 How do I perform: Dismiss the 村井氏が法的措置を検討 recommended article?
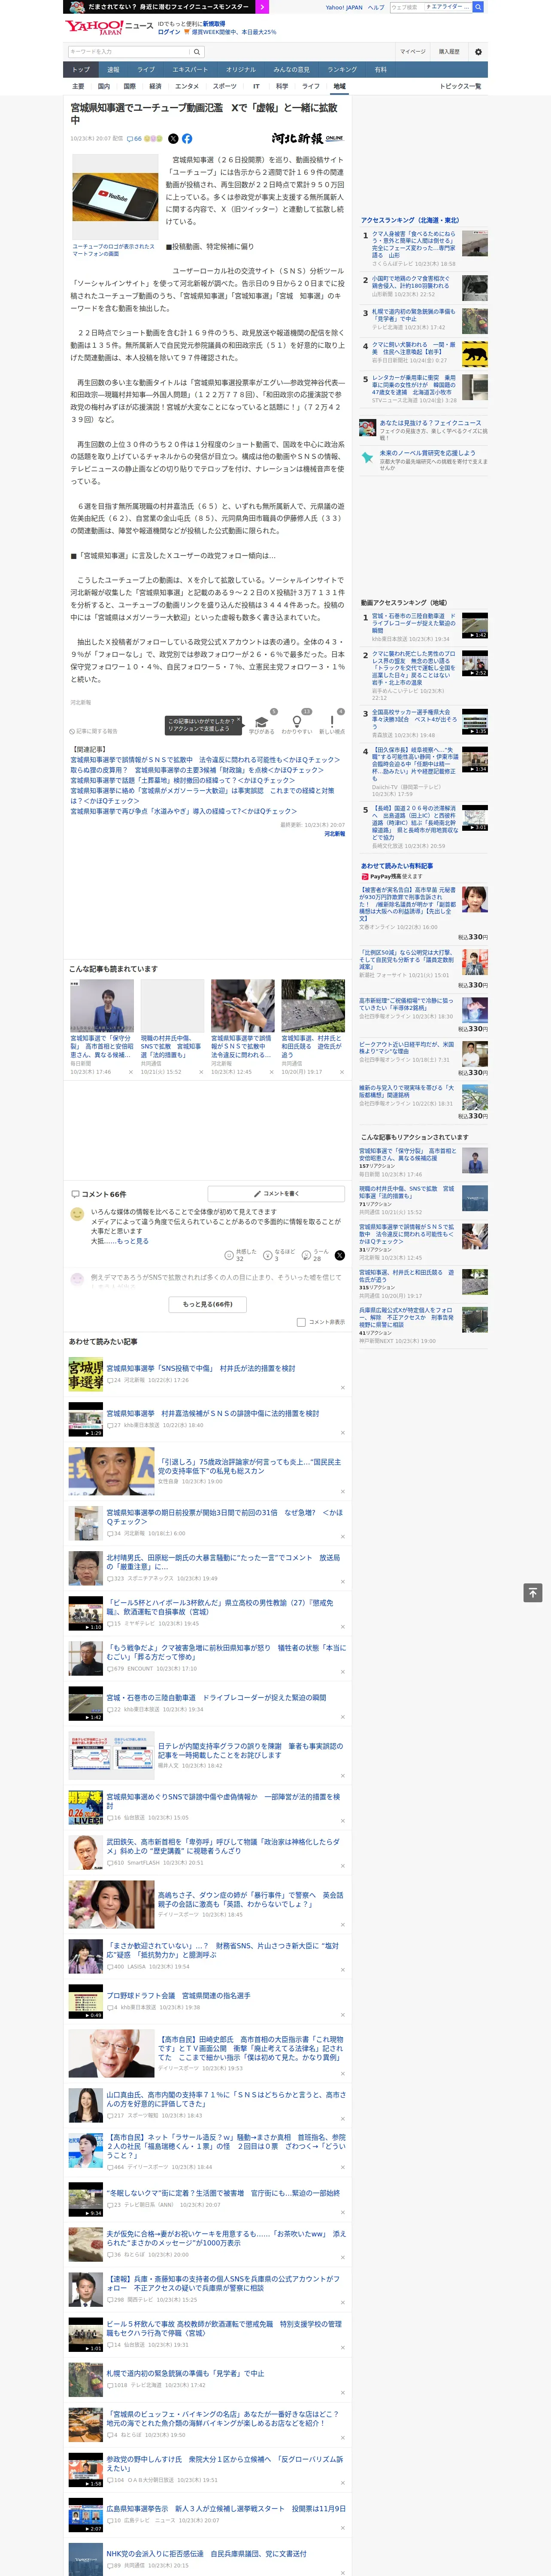click(x=343, y=1387)
